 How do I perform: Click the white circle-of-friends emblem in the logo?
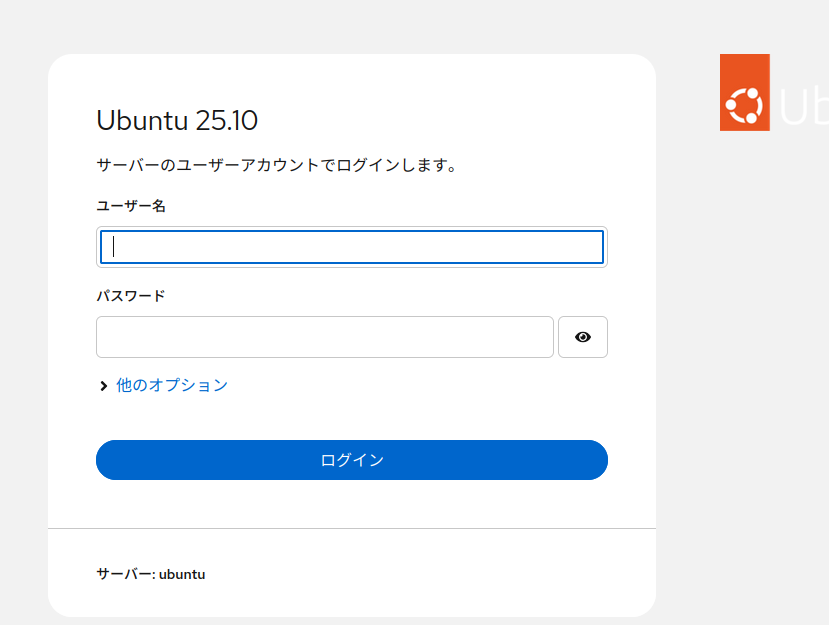[x=745, y=105]
